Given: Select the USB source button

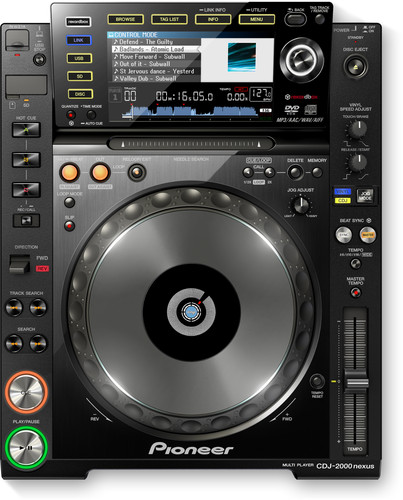Looking at the screenshot, I should (x=79, y=58).
